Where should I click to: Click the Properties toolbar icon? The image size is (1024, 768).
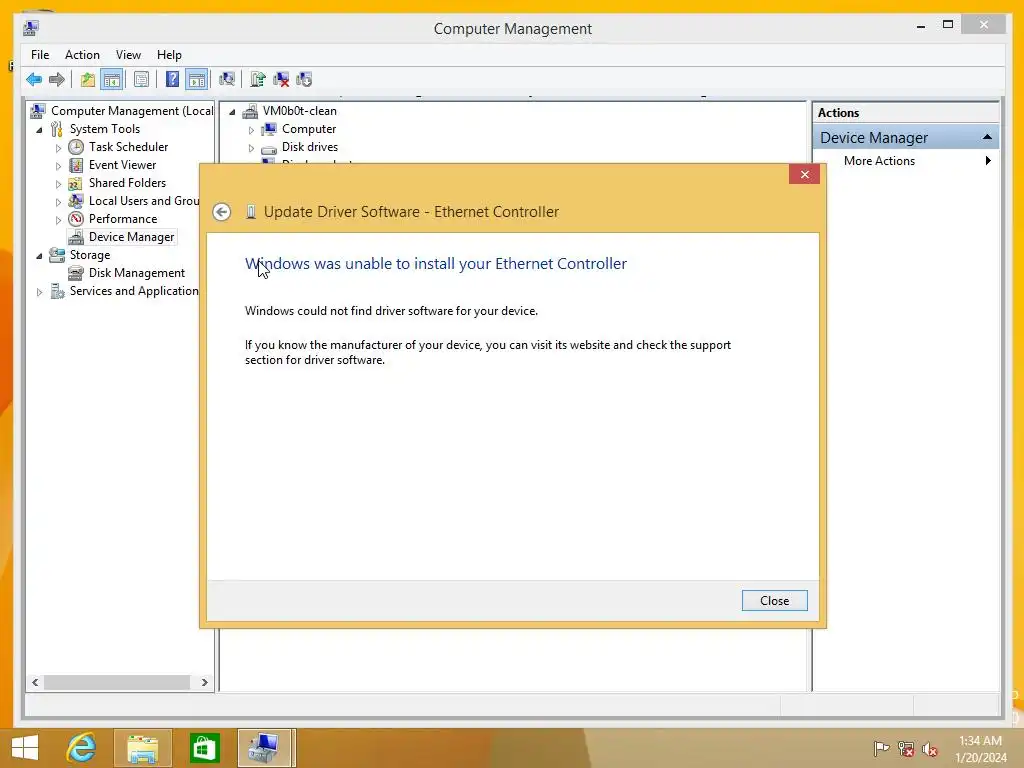141,80
